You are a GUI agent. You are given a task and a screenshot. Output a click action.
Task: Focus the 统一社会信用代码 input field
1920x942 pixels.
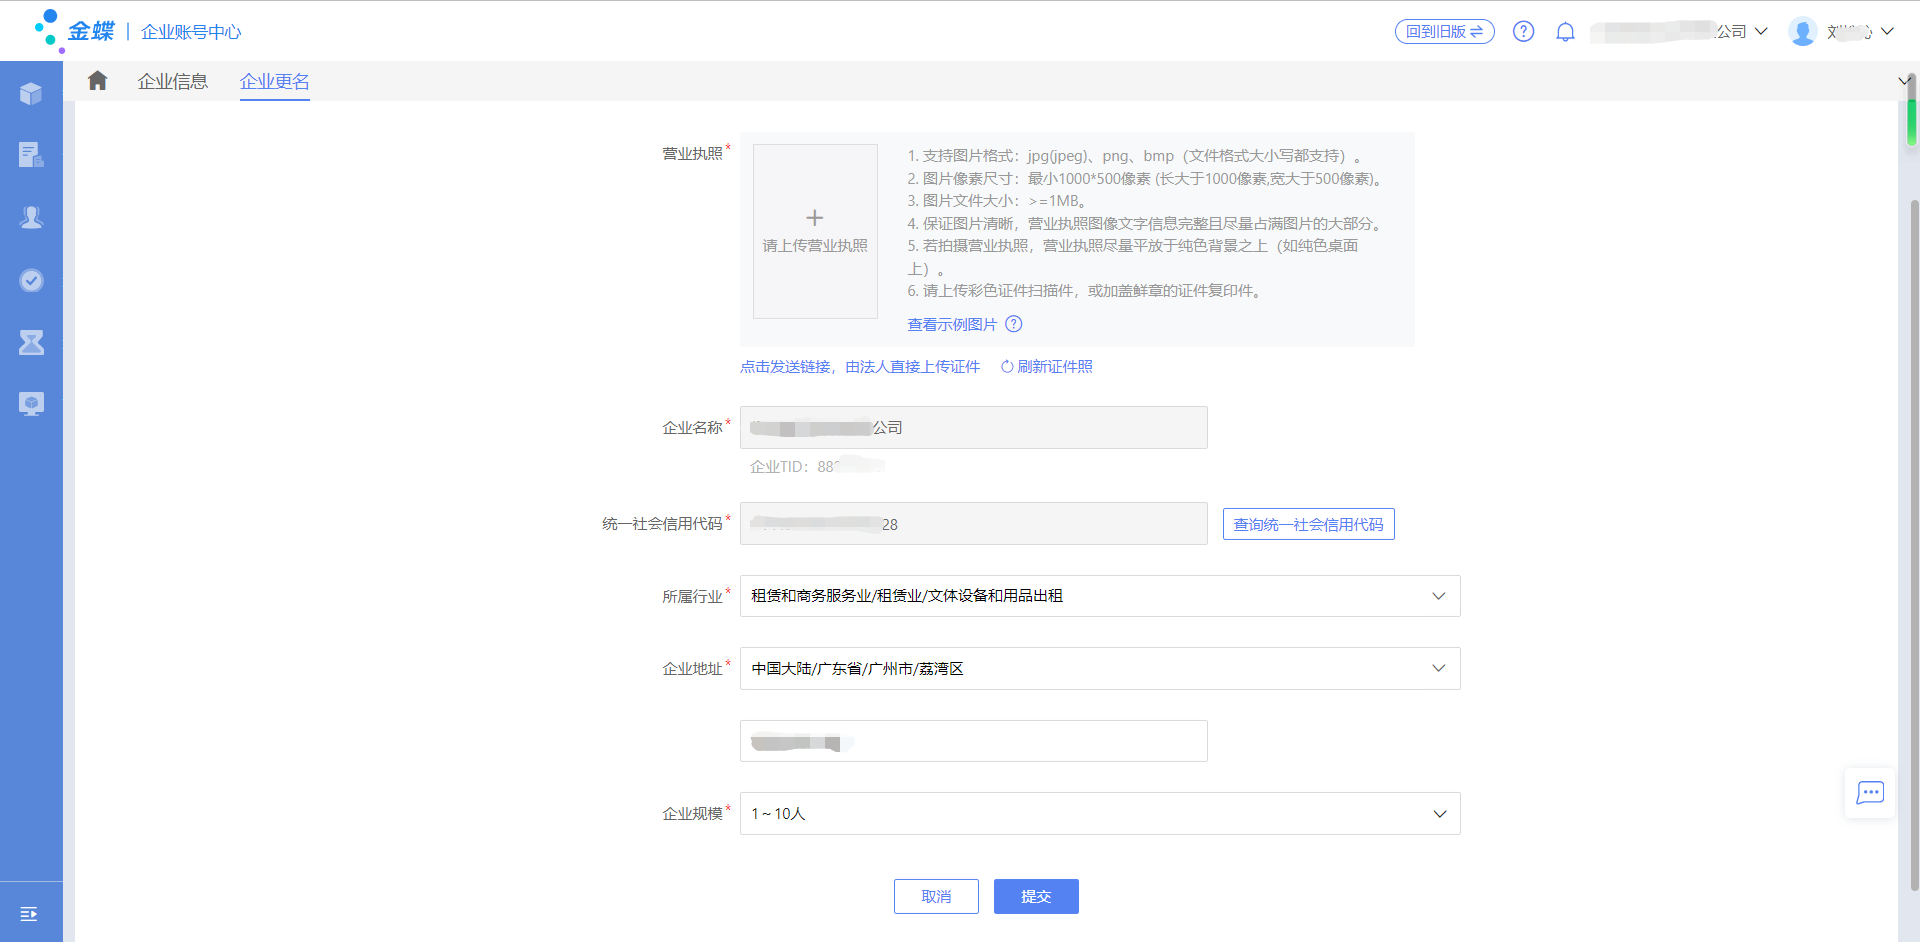[x=974, y=524]
